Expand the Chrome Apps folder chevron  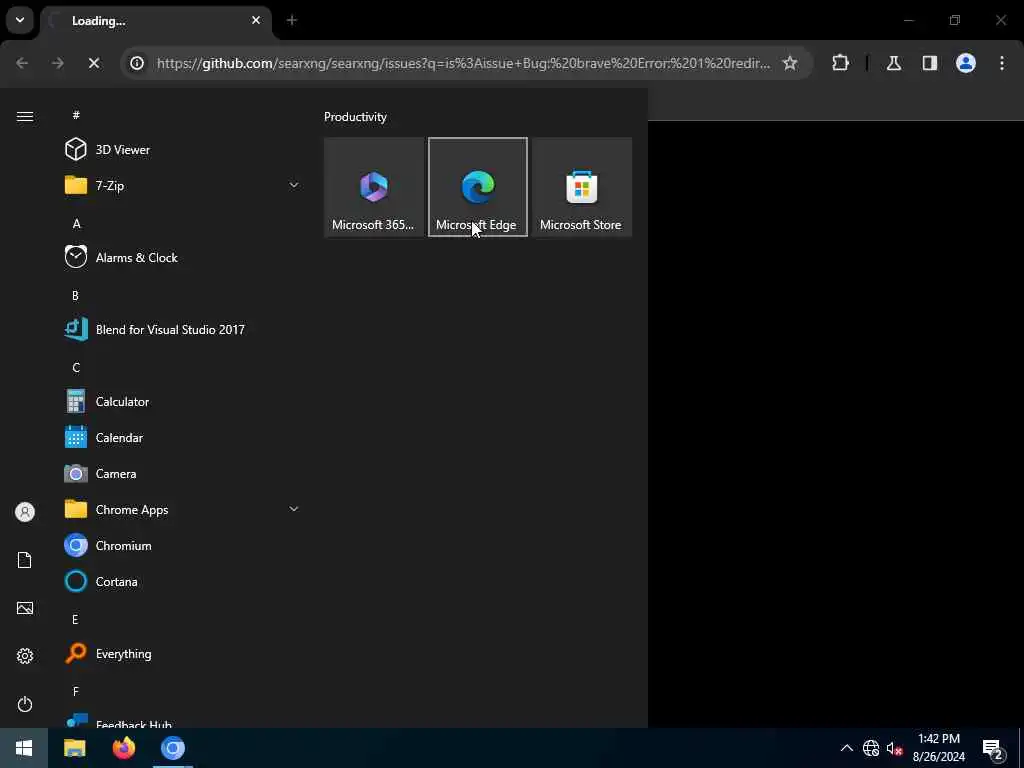(x=294, y=509)
